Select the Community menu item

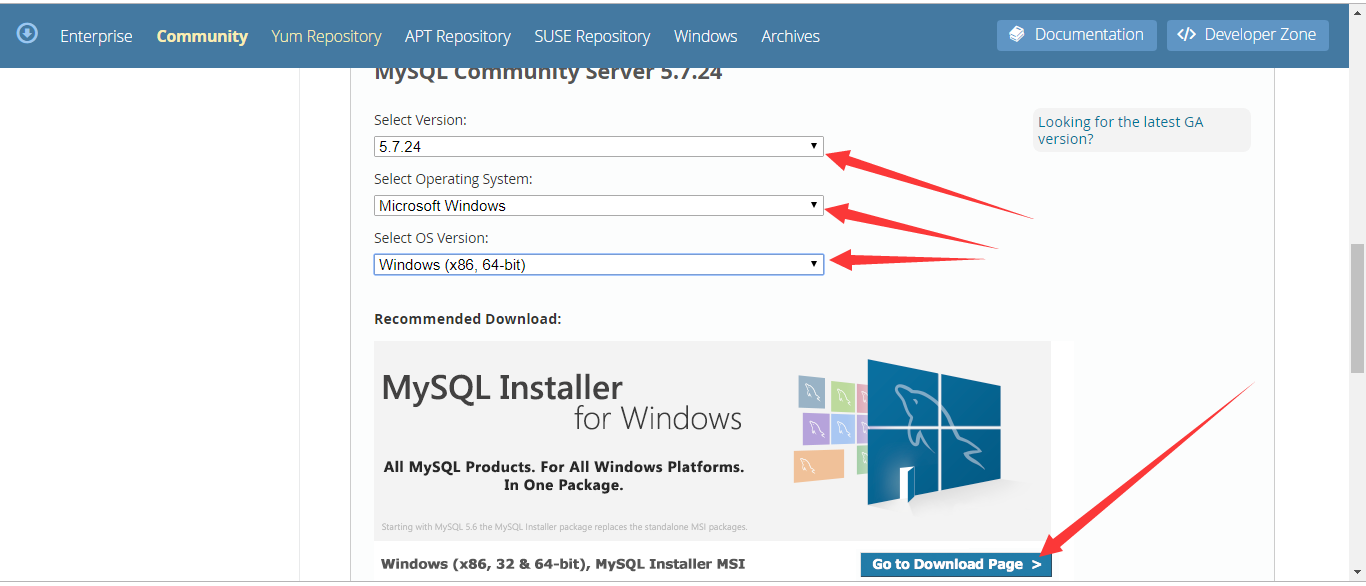[202, 35]
